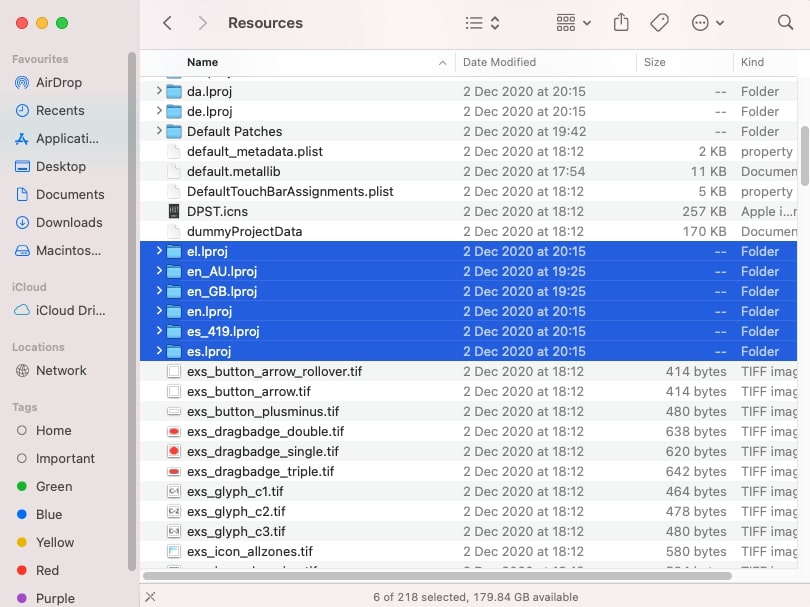Expand the Default Patches folder
The height and width of the screenshot is (607, 810).
pos(159,131)
